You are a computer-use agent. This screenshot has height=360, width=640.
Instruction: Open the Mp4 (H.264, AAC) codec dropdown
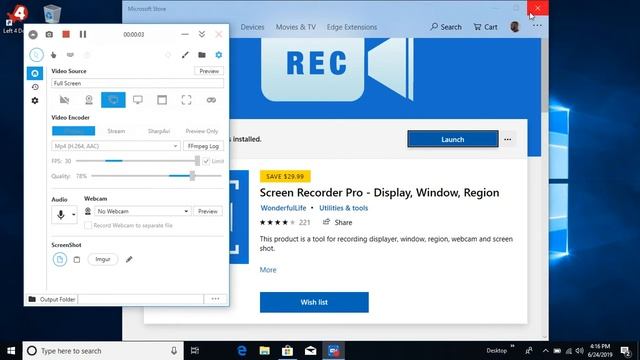[116, 146]
